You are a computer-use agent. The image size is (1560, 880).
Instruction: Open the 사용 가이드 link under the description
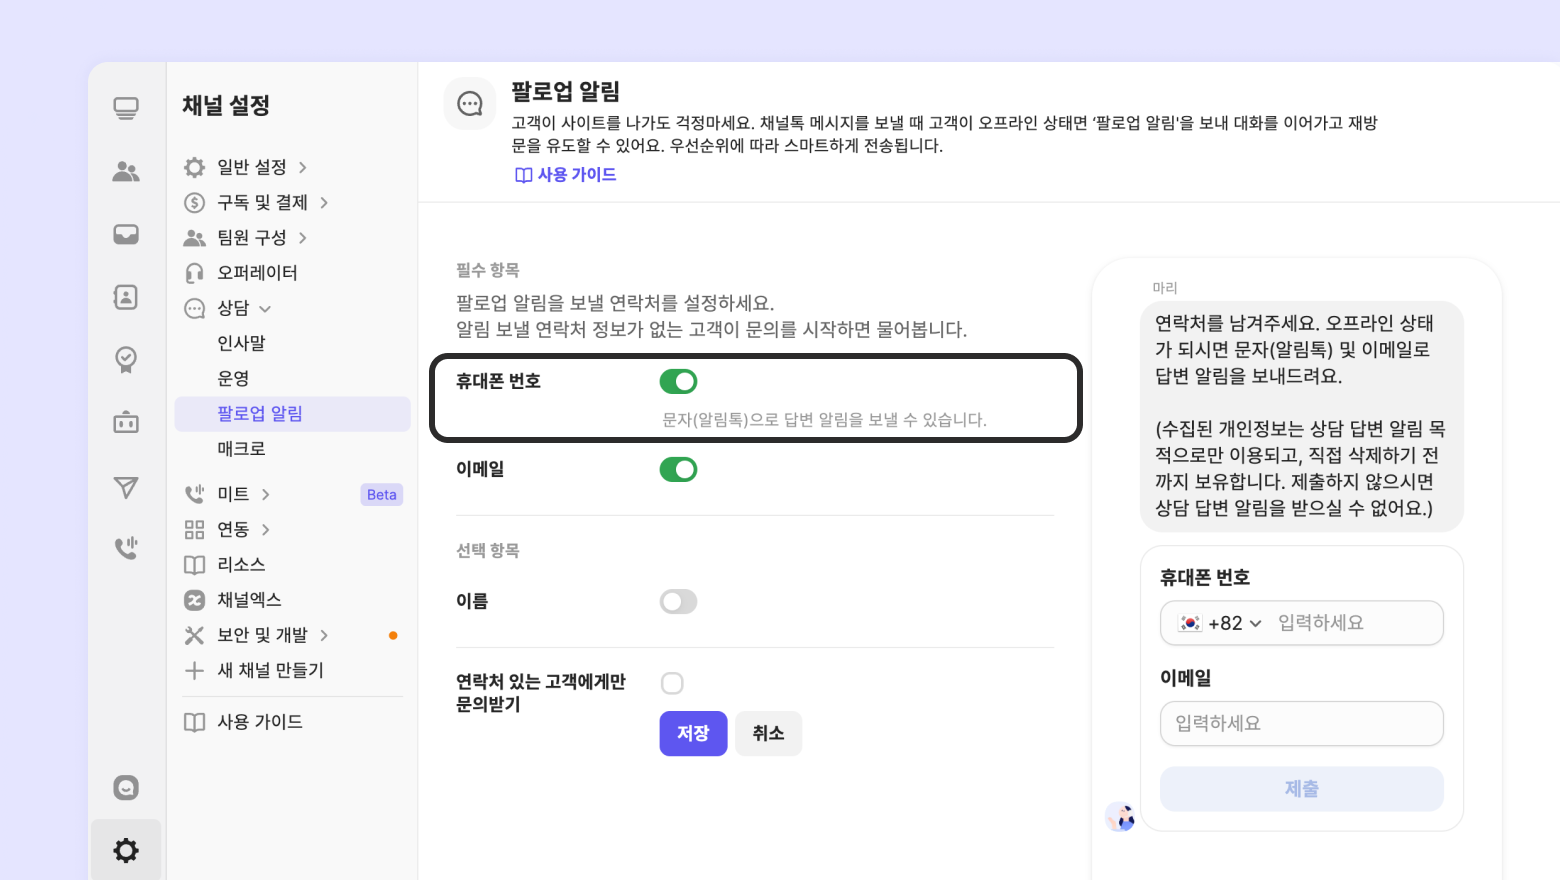point(566,175)
